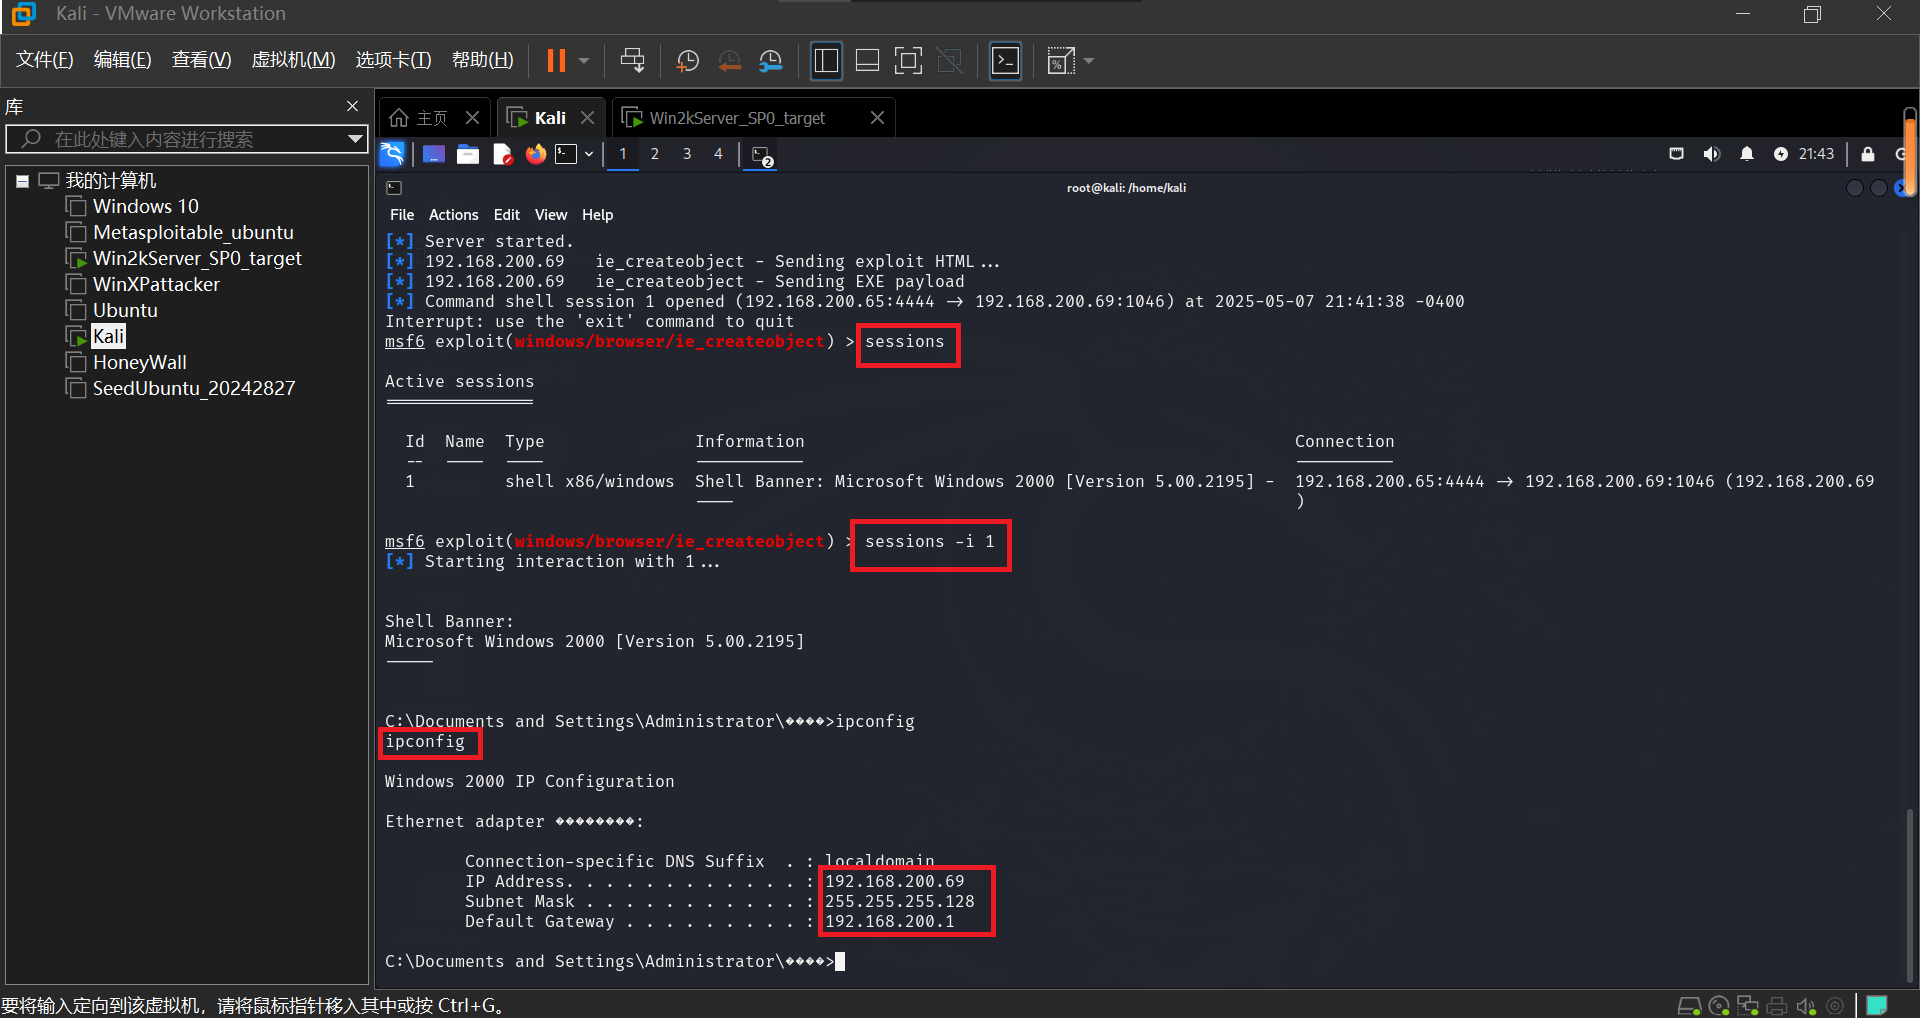The image size is (1920, 1018).
Task: Open the Kali volume control
Action: pyautogui.click(x=1712, y=154)
